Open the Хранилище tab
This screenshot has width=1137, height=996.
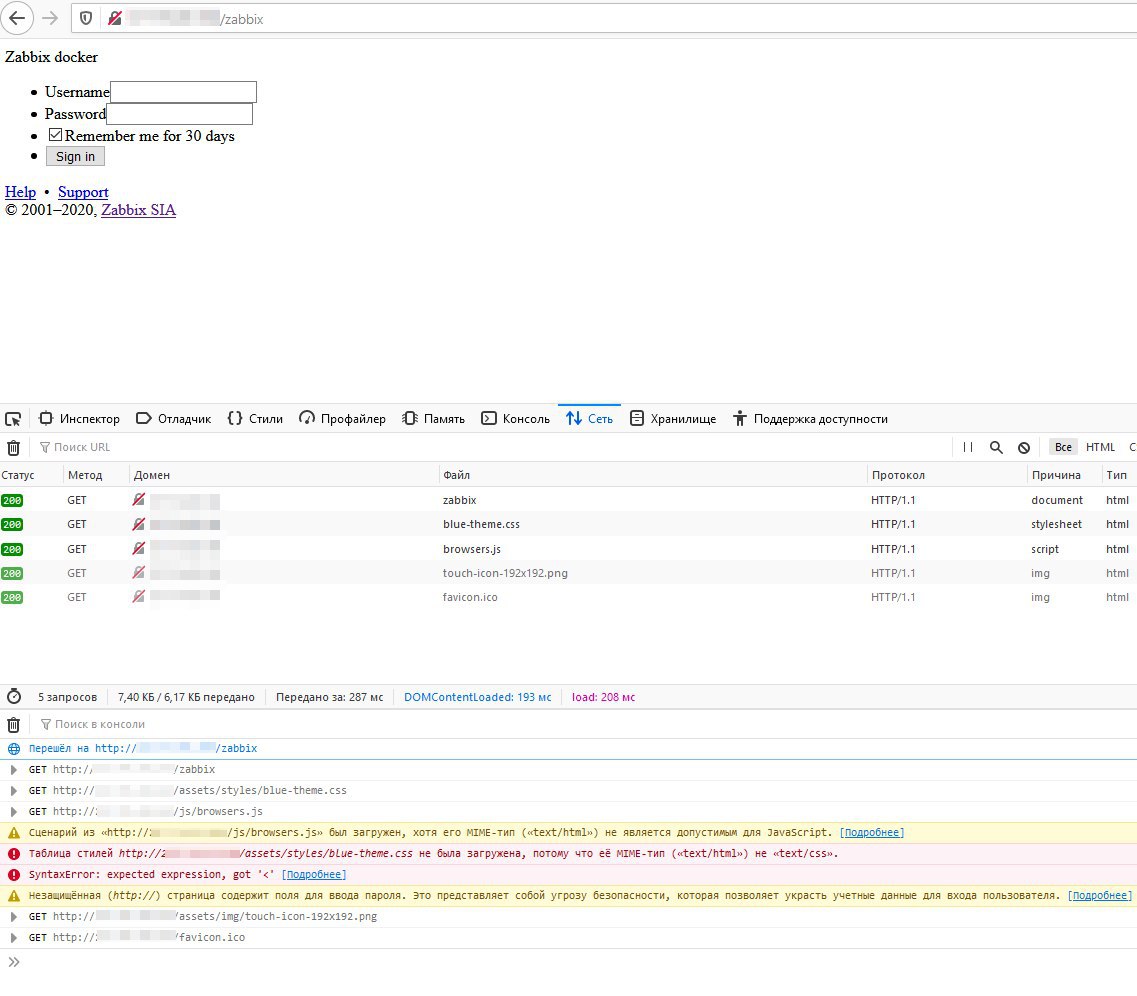click(673, 419)
